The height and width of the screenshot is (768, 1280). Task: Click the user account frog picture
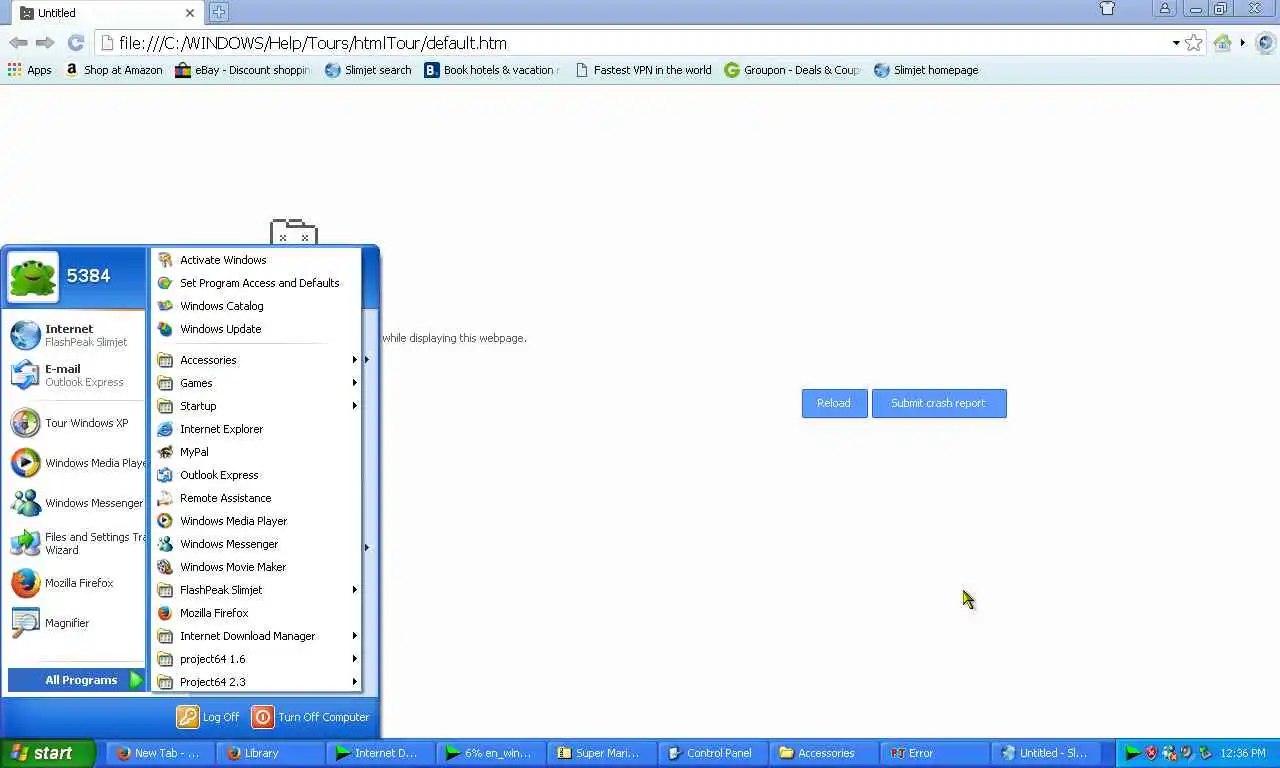point(33,276)
